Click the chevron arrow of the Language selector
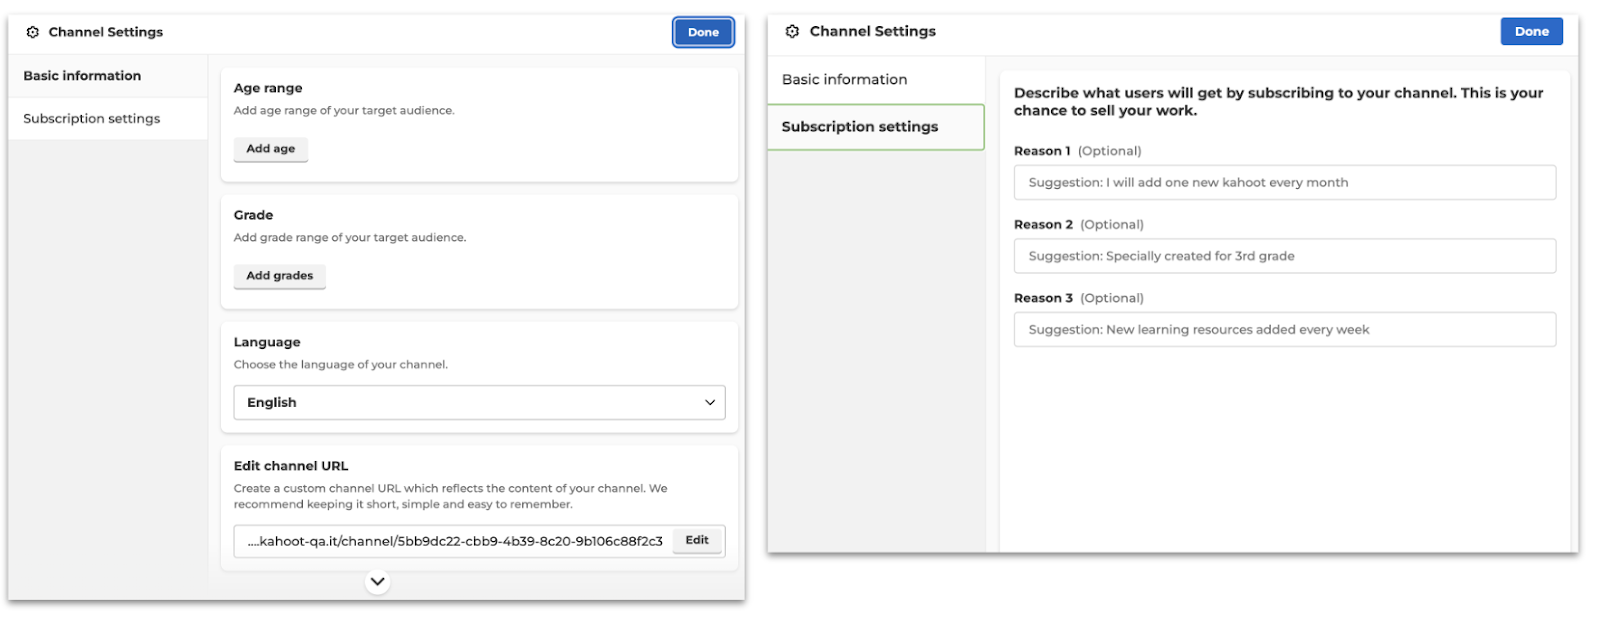 point(710,402)
